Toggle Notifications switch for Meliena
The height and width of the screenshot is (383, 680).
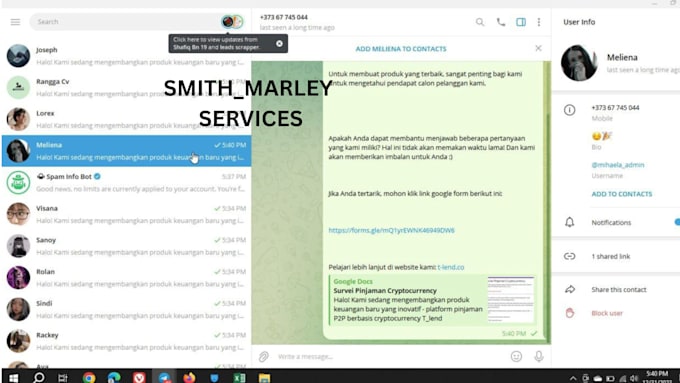pos(677,222)
